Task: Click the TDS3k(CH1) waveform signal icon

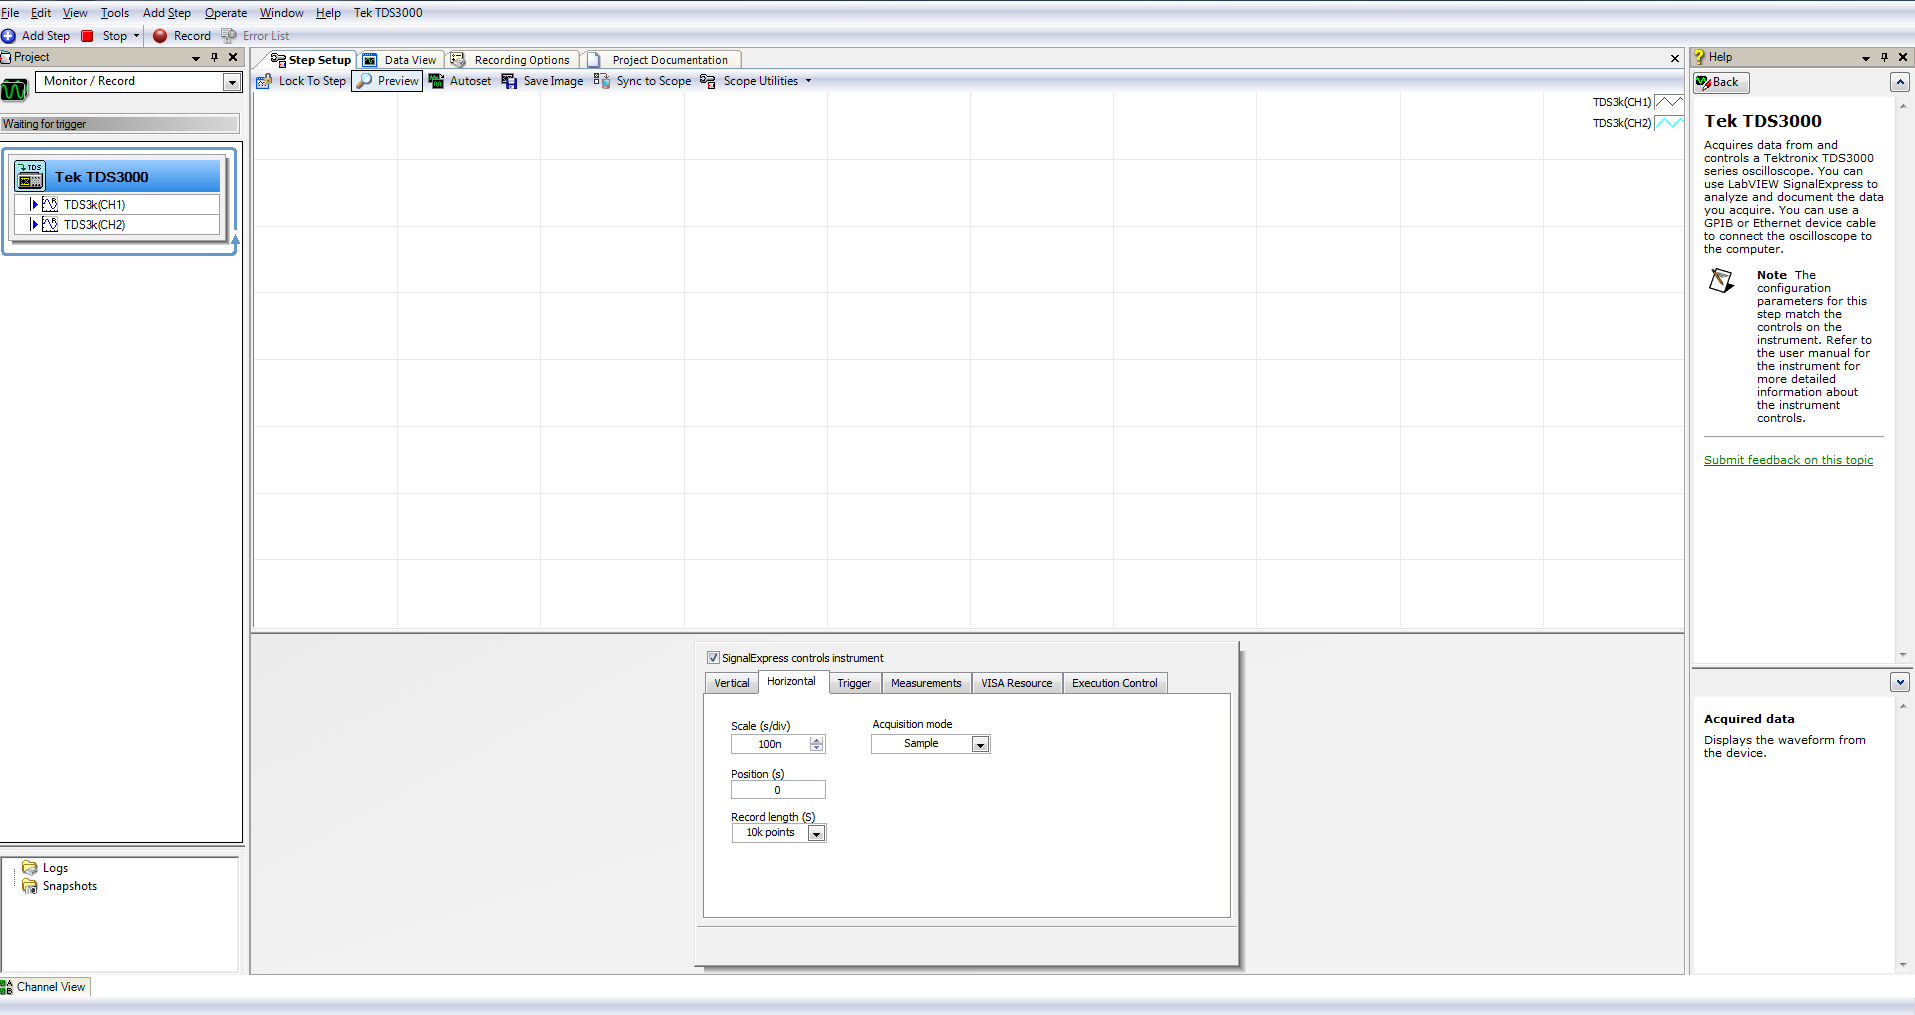Action: coord(50,204)
